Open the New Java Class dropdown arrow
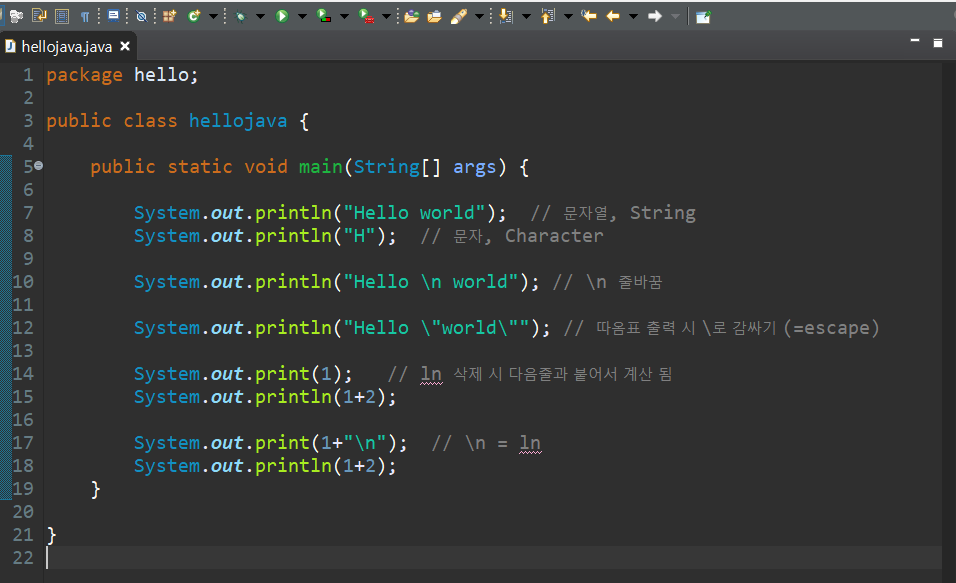Image resolution: width=956 pixels, height=583 pixels. tap(213, 16)
